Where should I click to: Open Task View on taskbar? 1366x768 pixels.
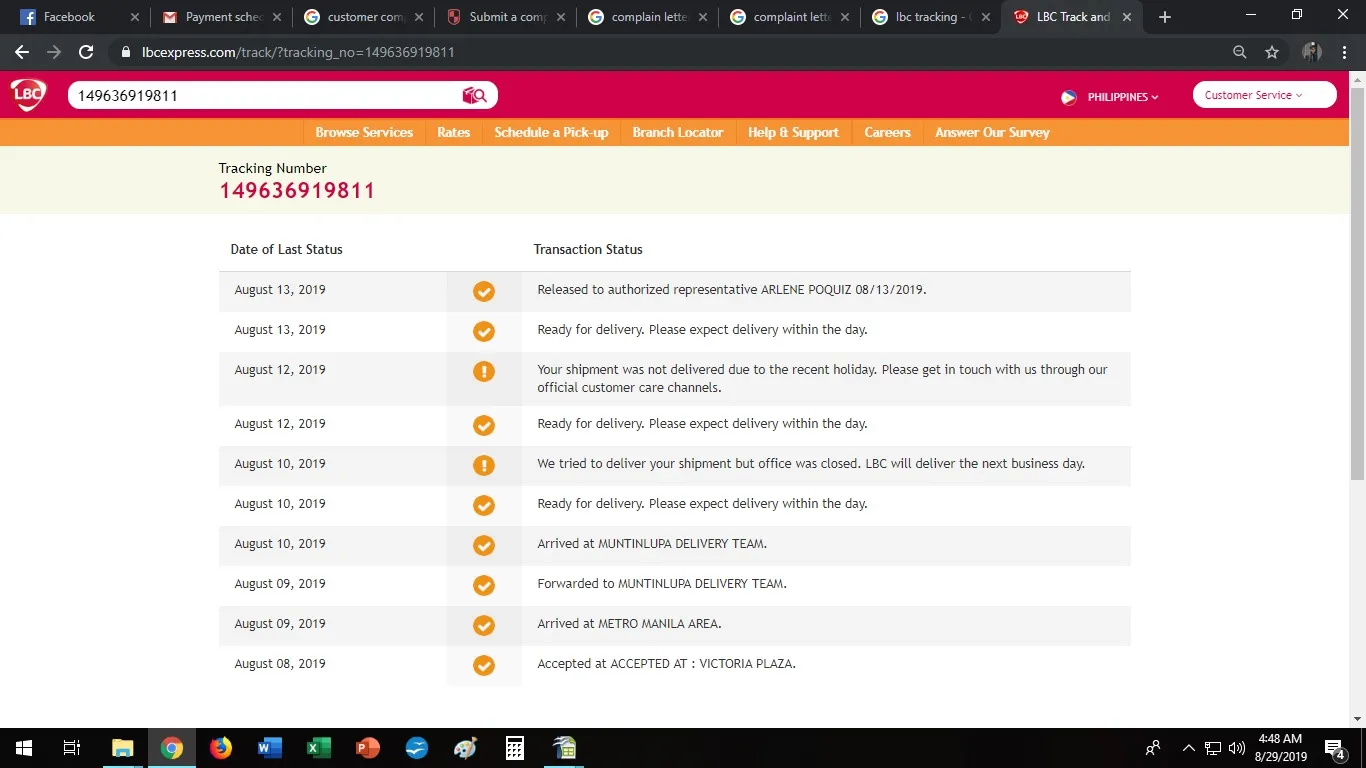[x=72, y=748]
